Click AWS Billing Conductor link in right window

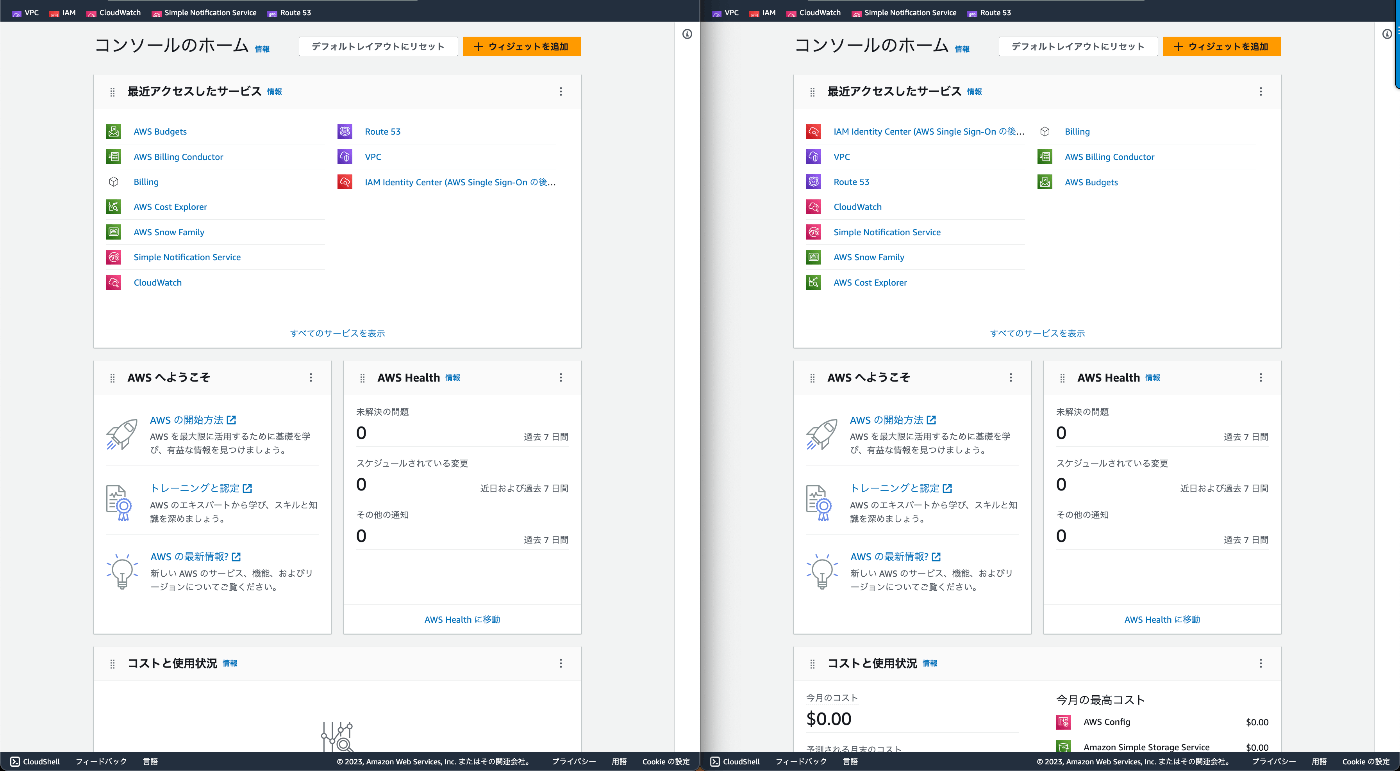click(x=1109, y=157)
